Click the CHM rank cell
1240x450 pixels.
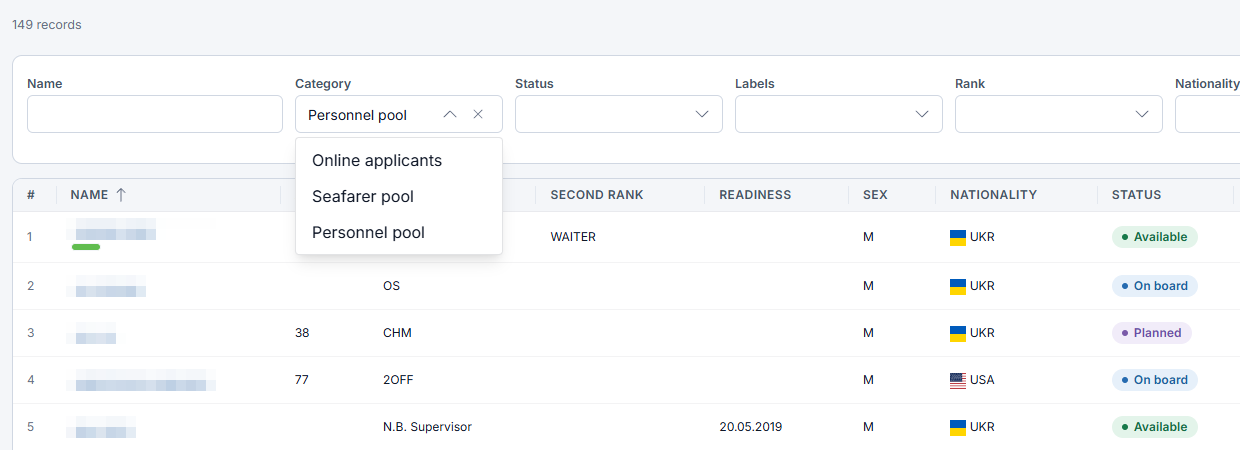[x=397, y=333]
